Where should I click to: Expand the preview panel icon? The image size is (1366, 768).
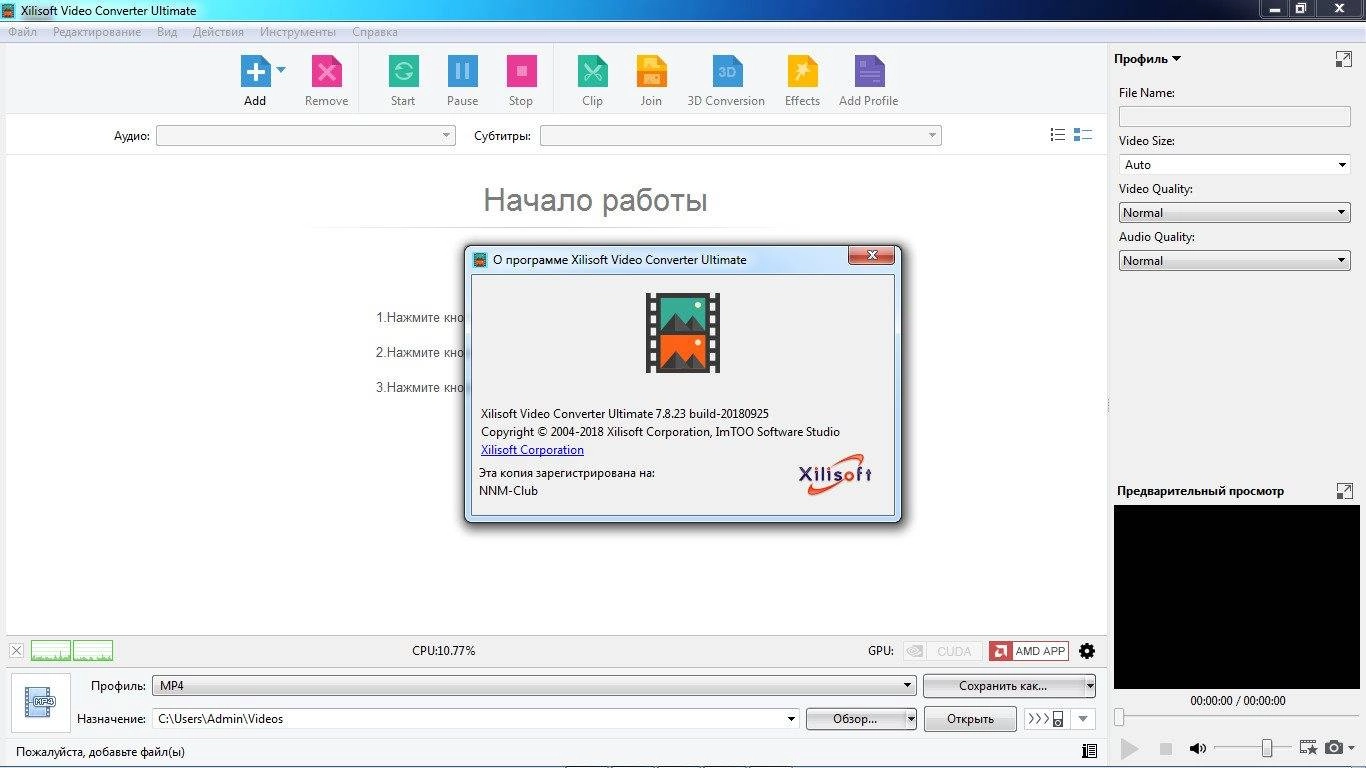[x=1344, y=491]
